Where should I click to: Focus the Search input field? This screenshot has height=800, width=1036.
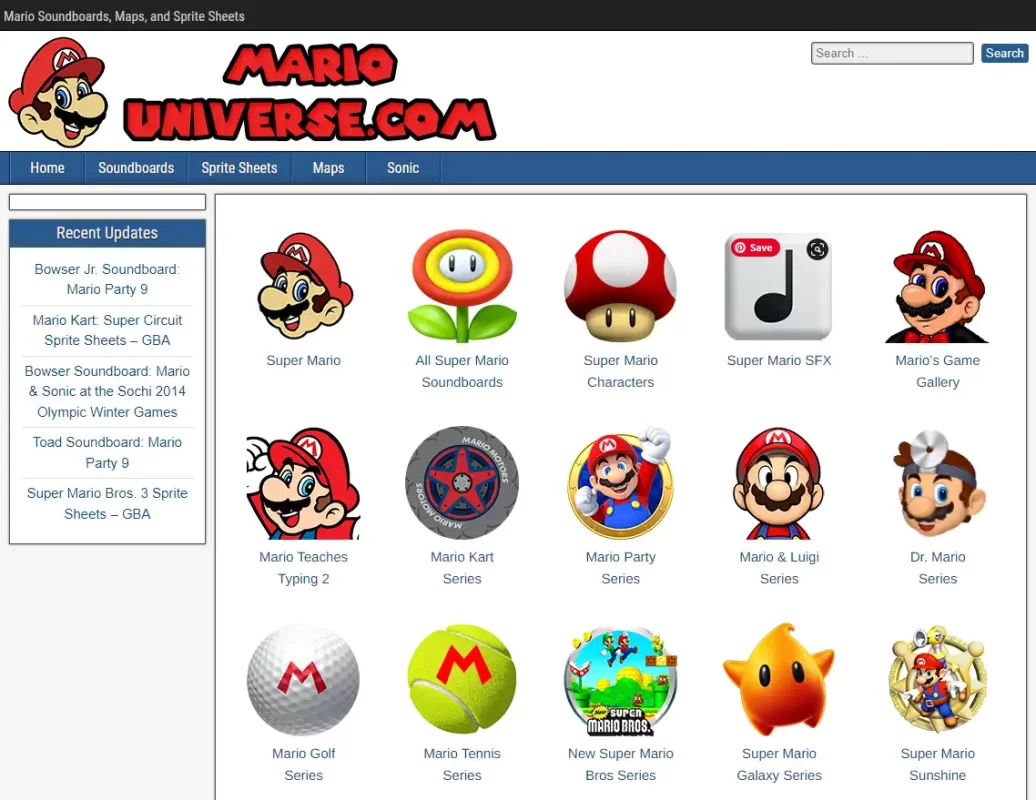tap(892, 53)
